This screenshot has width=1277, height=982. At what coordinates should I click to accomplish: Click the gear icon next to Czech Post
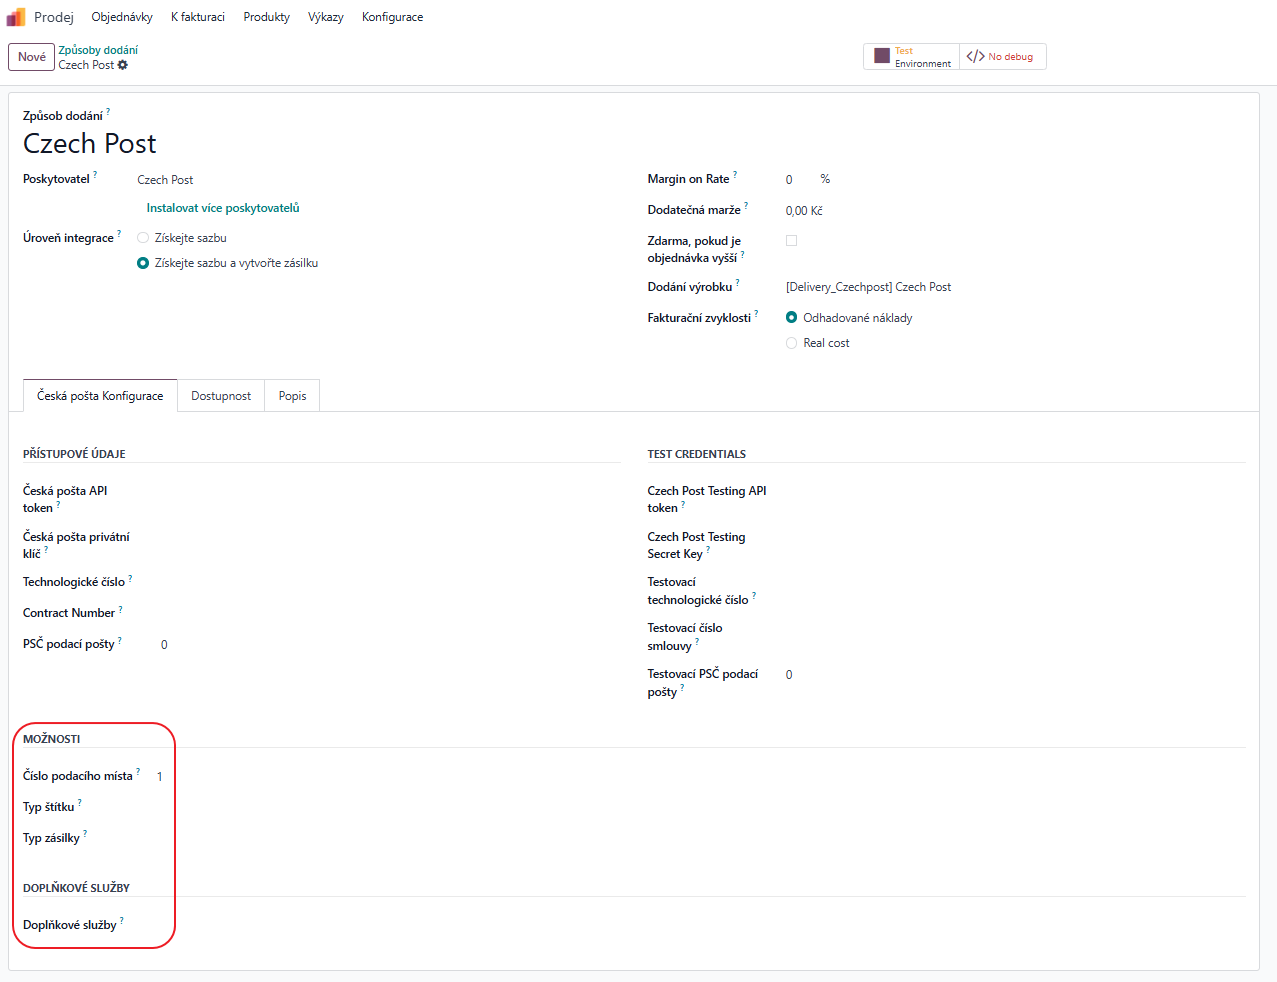pos(123,65)
